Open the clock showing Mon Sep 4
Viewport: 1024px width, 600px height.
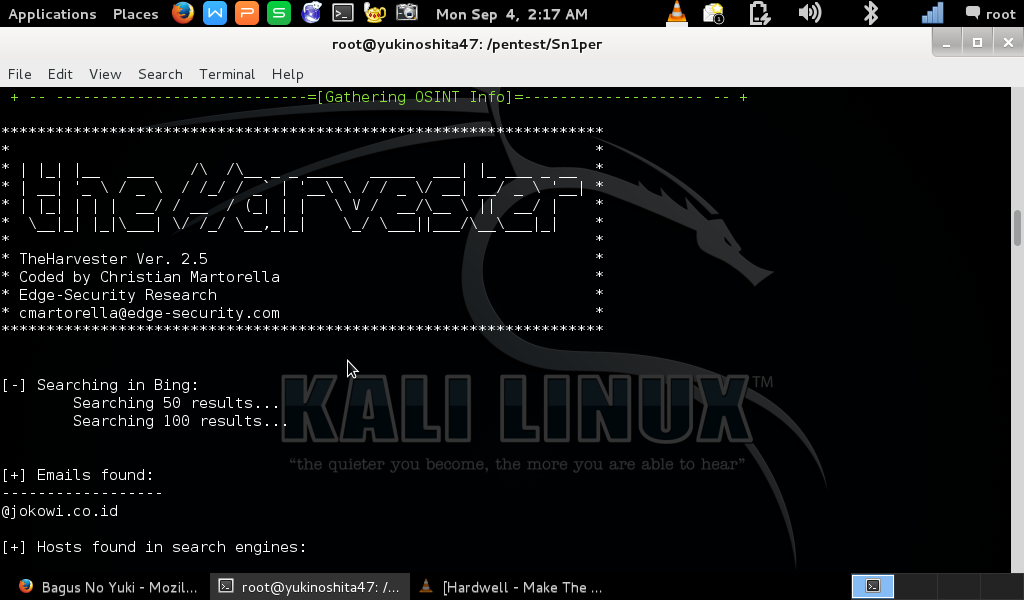(511, 14)
